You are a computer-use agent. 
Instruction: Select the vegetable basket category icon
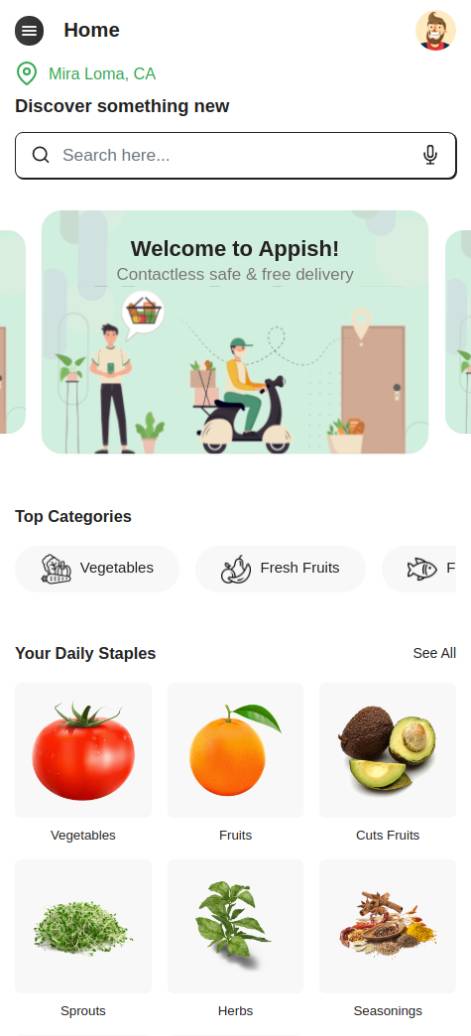pos(56,569)
